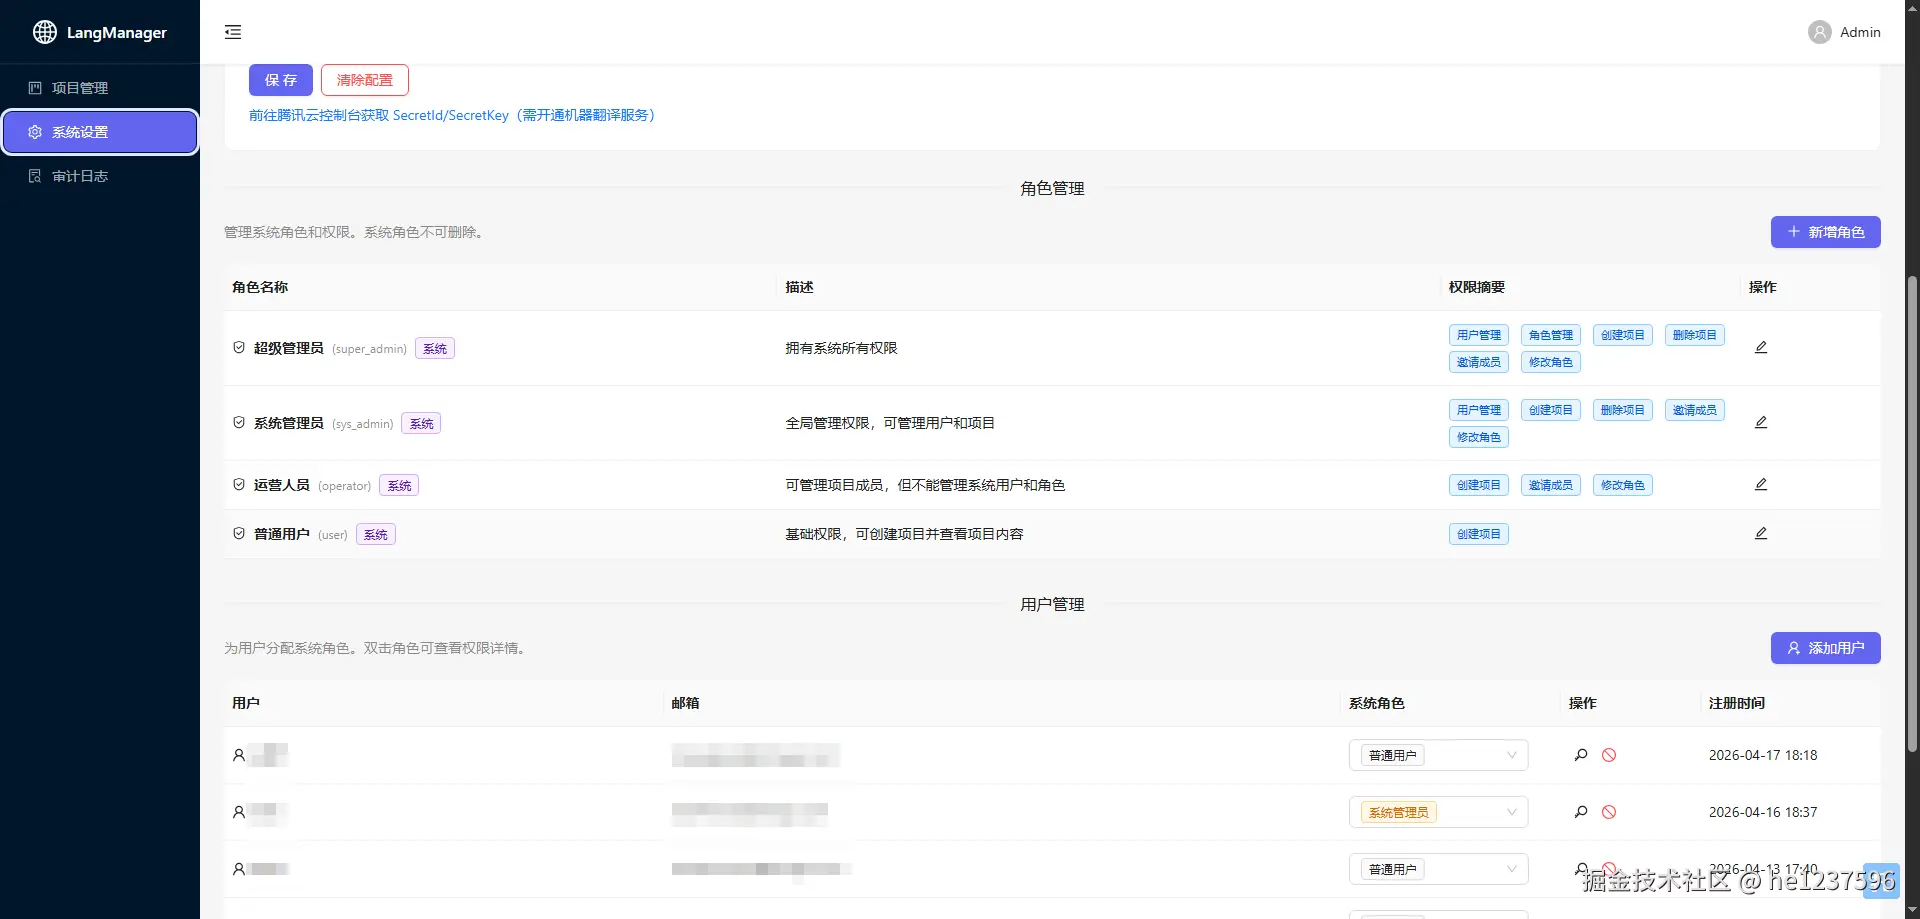Open 审计日志 in the sidebar
The image size is (1920, 919).
pos(100,176)
